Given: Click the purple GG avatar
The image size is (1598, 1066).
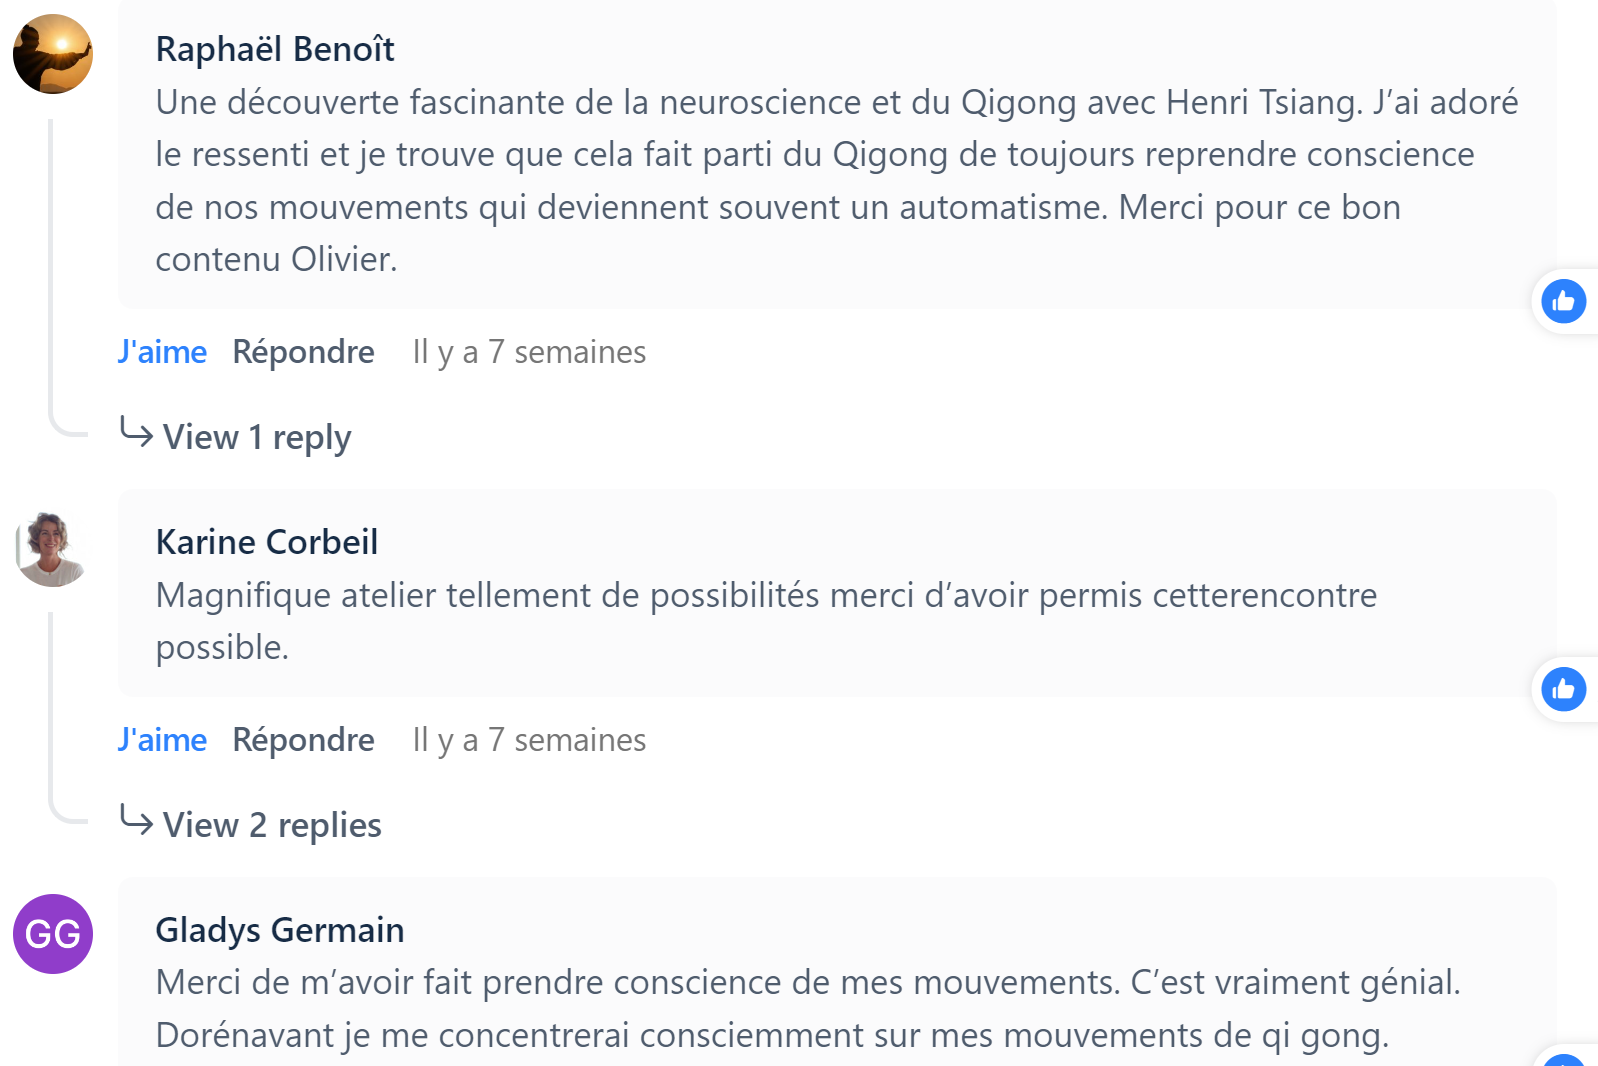Looking at the screenshot, I should point(53,934).
